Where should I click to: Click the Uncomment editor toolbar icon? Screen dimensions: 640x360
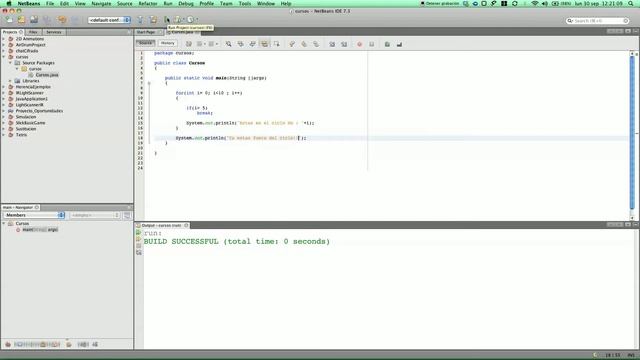click(399, 44)
